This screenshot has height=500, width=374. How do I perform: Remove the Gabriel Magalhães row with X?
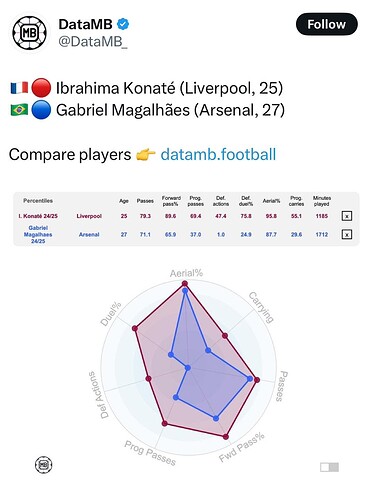(x=347, y=235)
